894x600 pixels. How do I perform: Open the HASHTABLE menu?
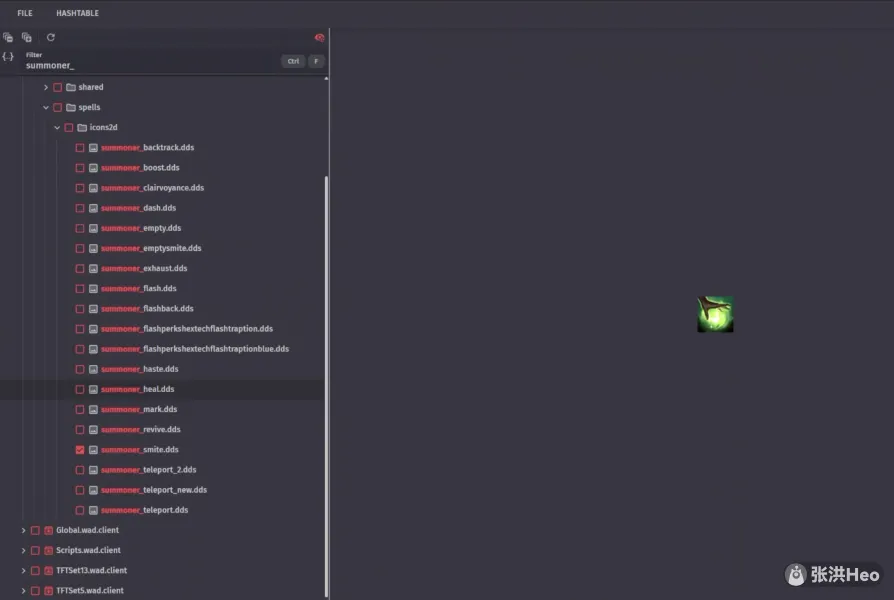tap(77, 13)
